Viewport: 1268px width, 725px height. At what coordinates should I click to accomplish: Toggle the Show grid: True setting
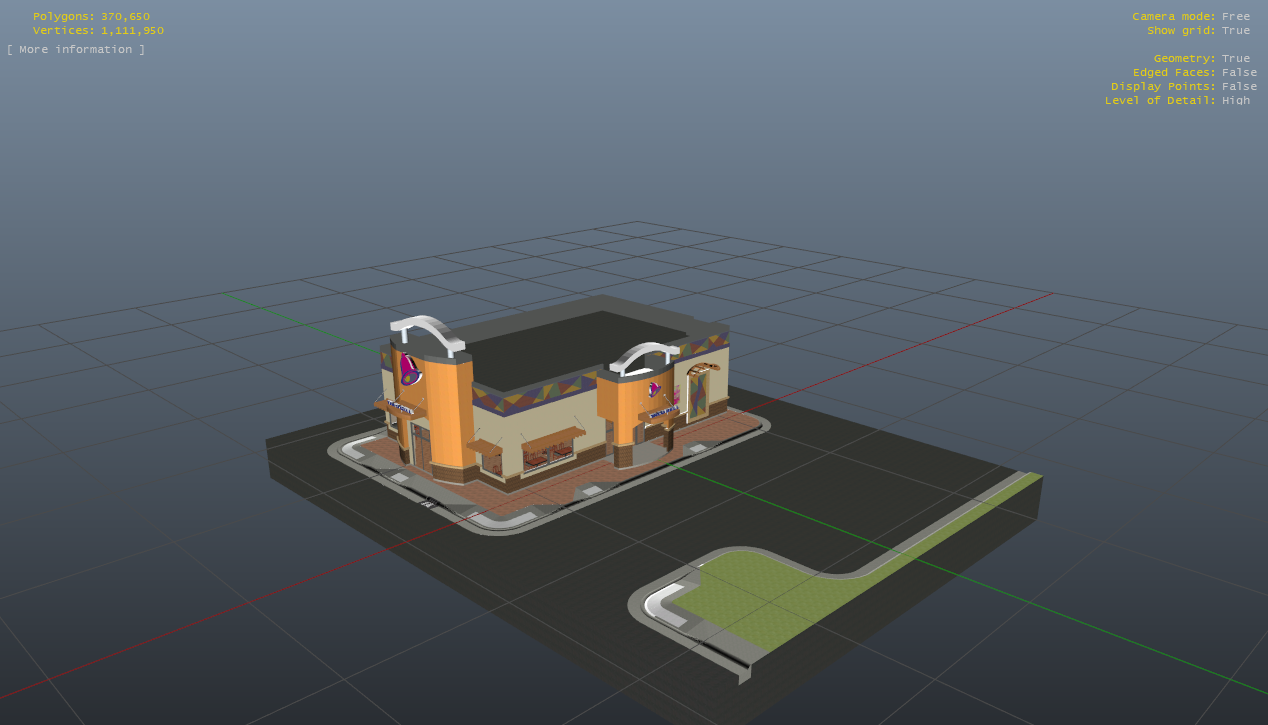pyautogui.click(x=1198, y=30)
